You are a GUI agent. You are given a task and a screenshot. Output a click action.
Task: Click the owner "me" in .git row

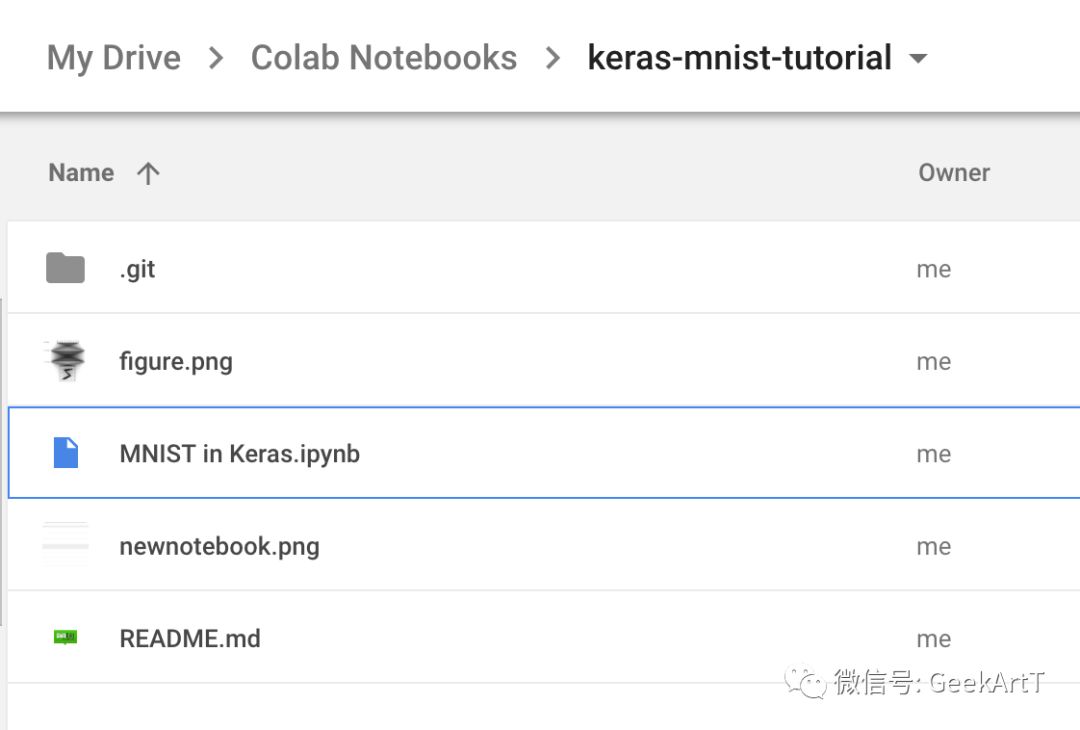tap(933, 269)
